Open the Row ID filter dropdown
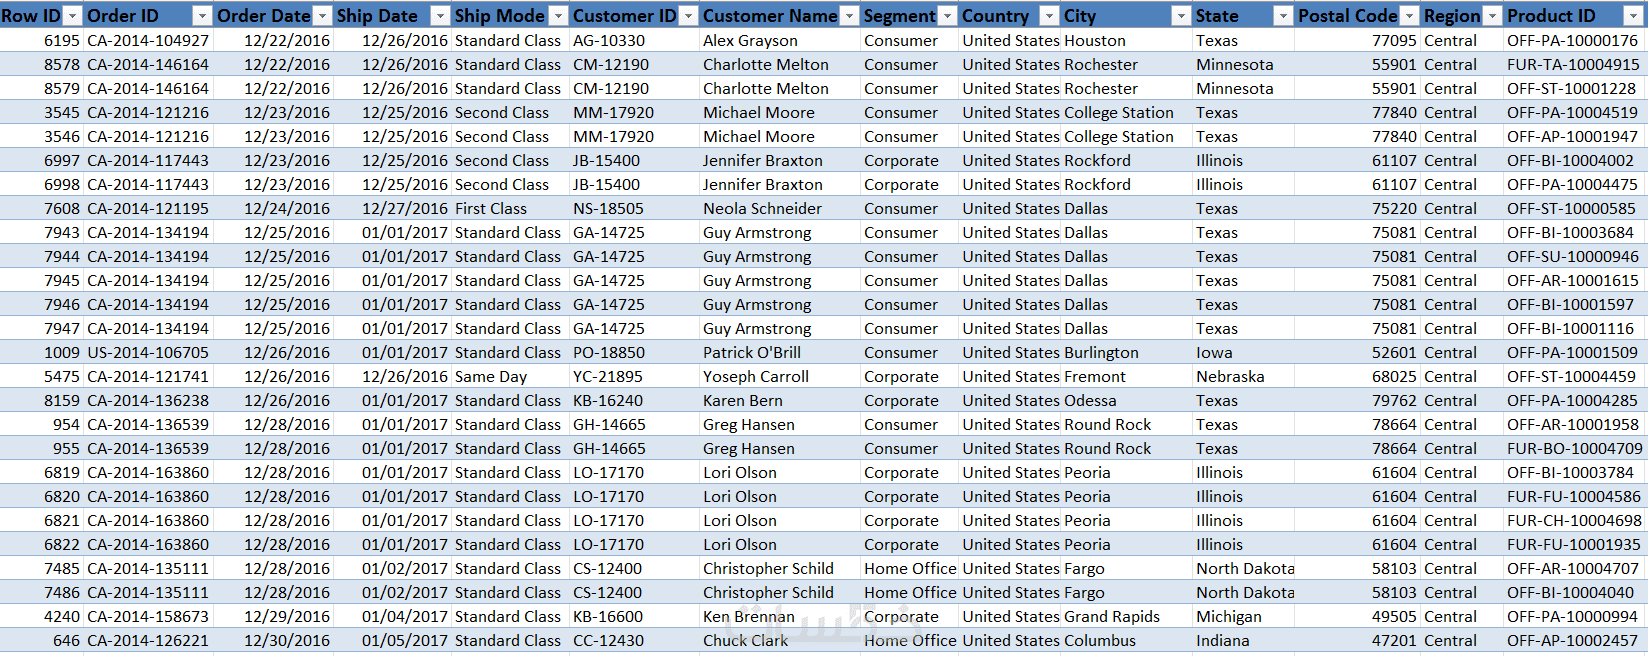This screenshot has height=656, width=1648. tap(72, 16)
